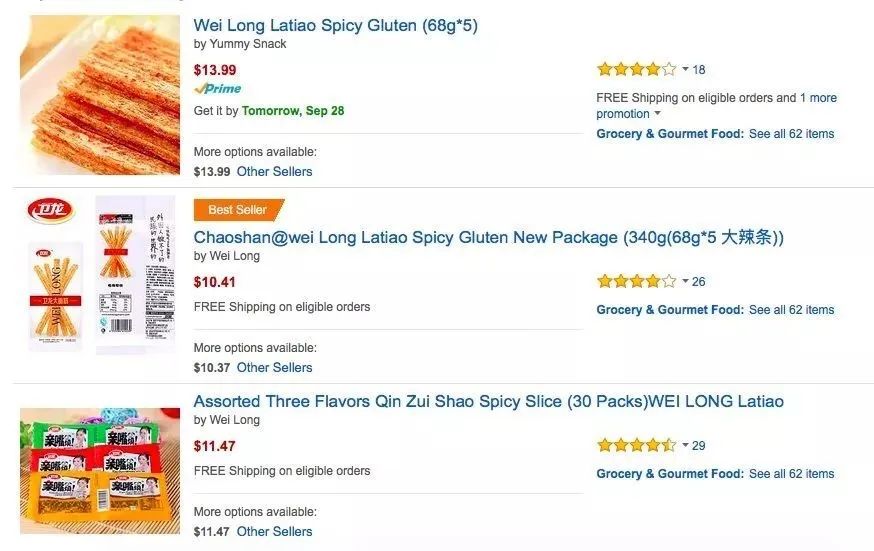Open Chaoshan@wei Long Latiao New Package title
Screen dimensions: 874x551
click(x=488, y=237)
